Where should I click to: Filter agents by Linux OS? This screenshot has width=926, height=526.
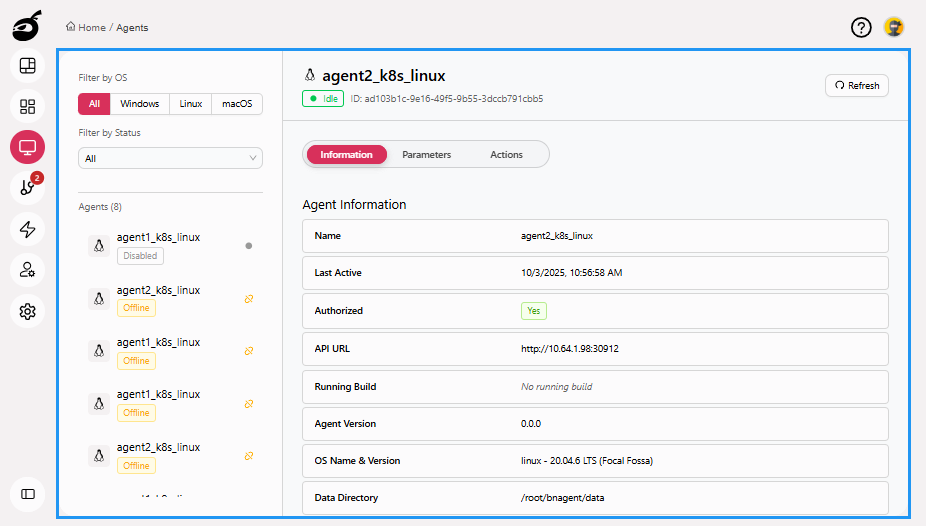point(191,104)
